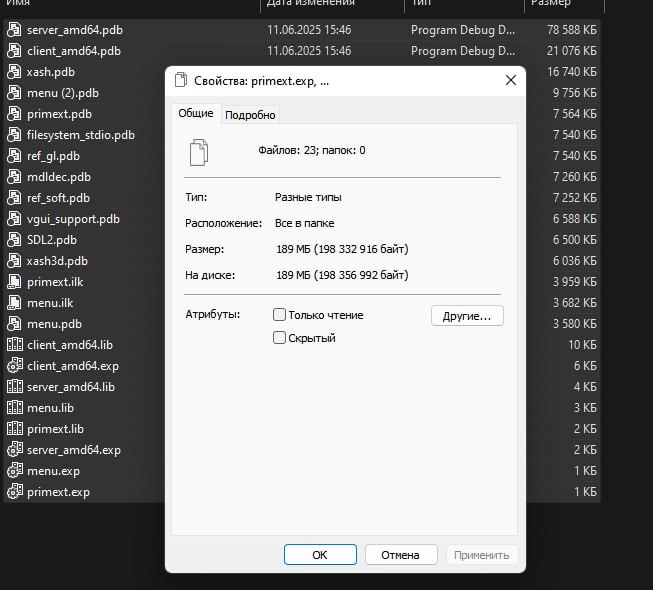Click the "Отмена" button
Viewport: 653px width, 590px height.
tap(400, 555)
